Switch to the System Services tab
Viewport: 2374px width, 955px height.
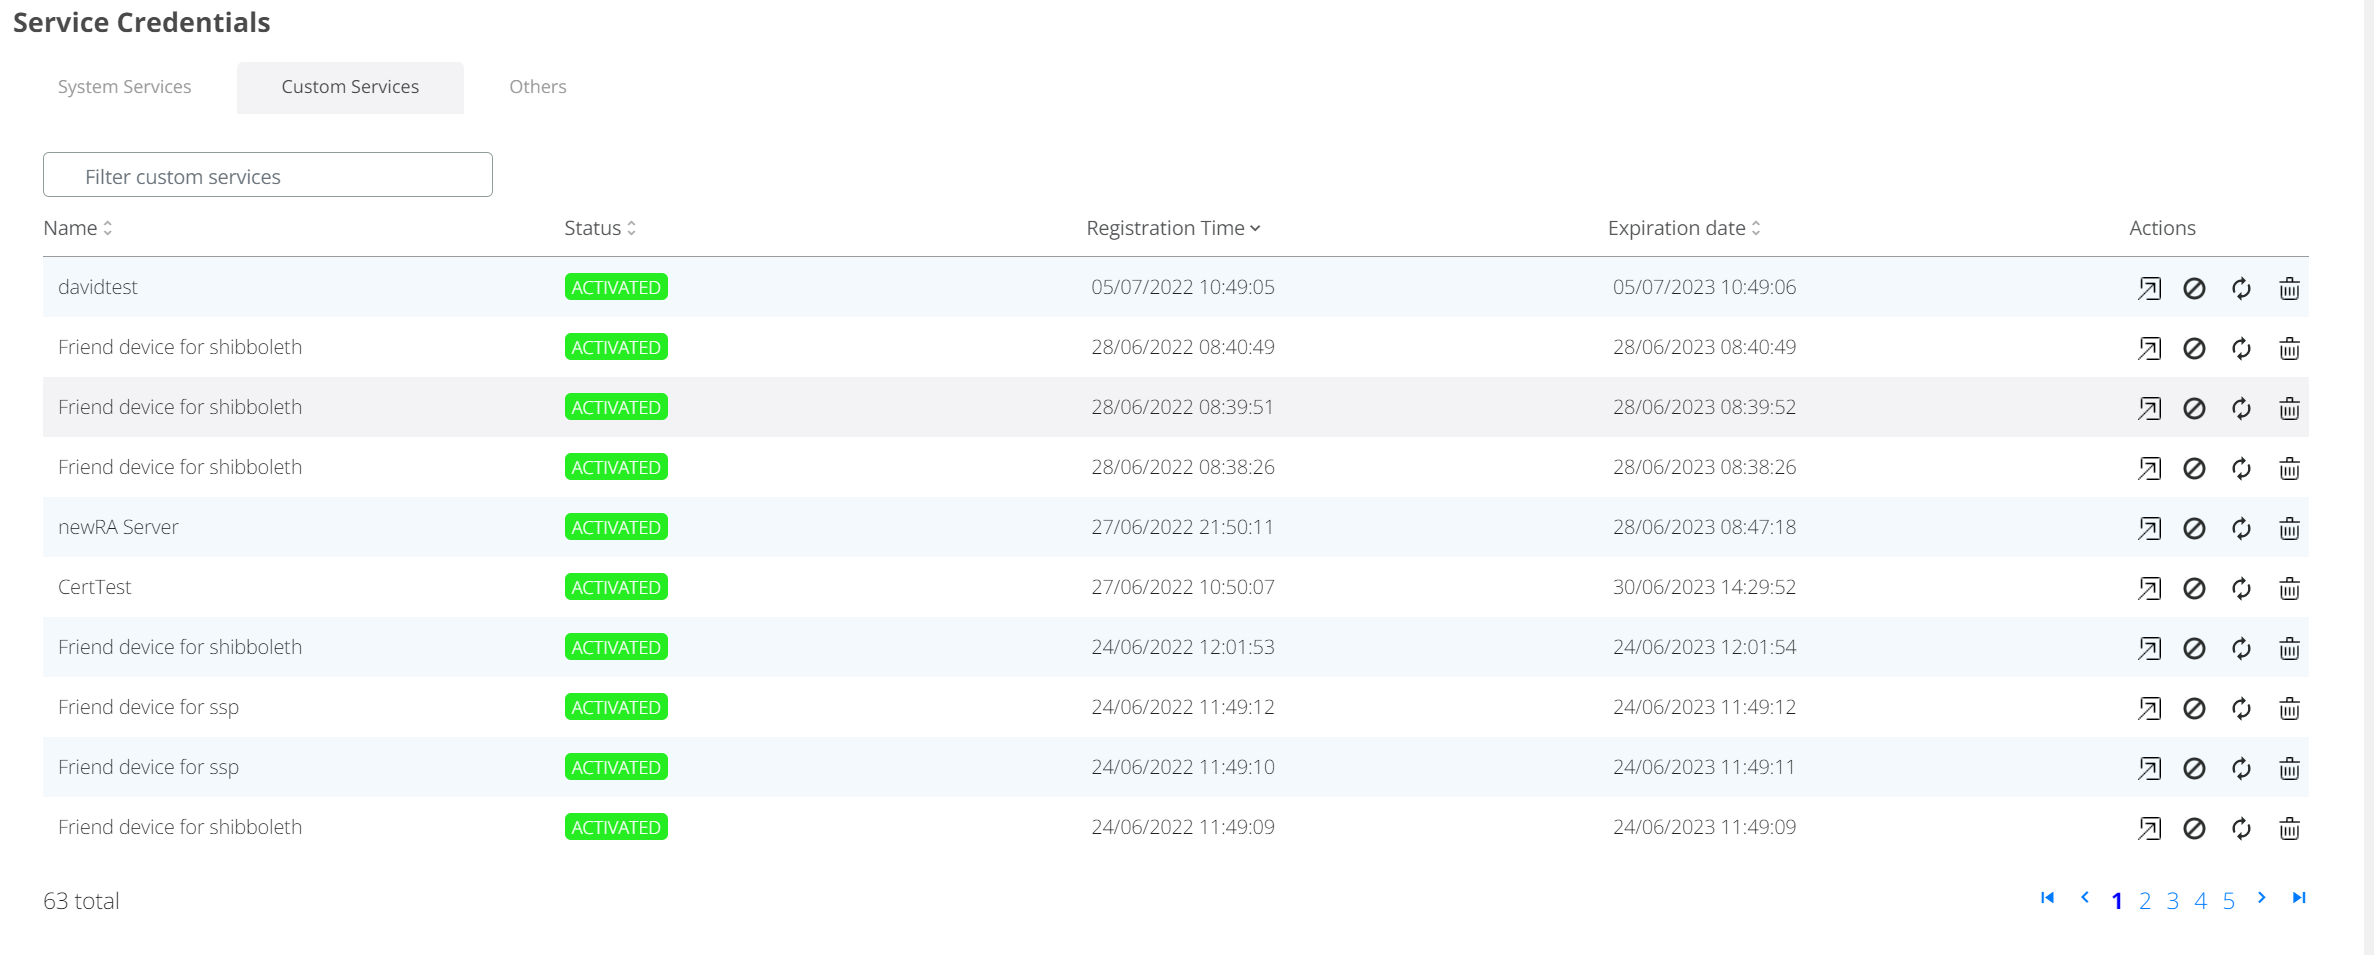point(124,87)
